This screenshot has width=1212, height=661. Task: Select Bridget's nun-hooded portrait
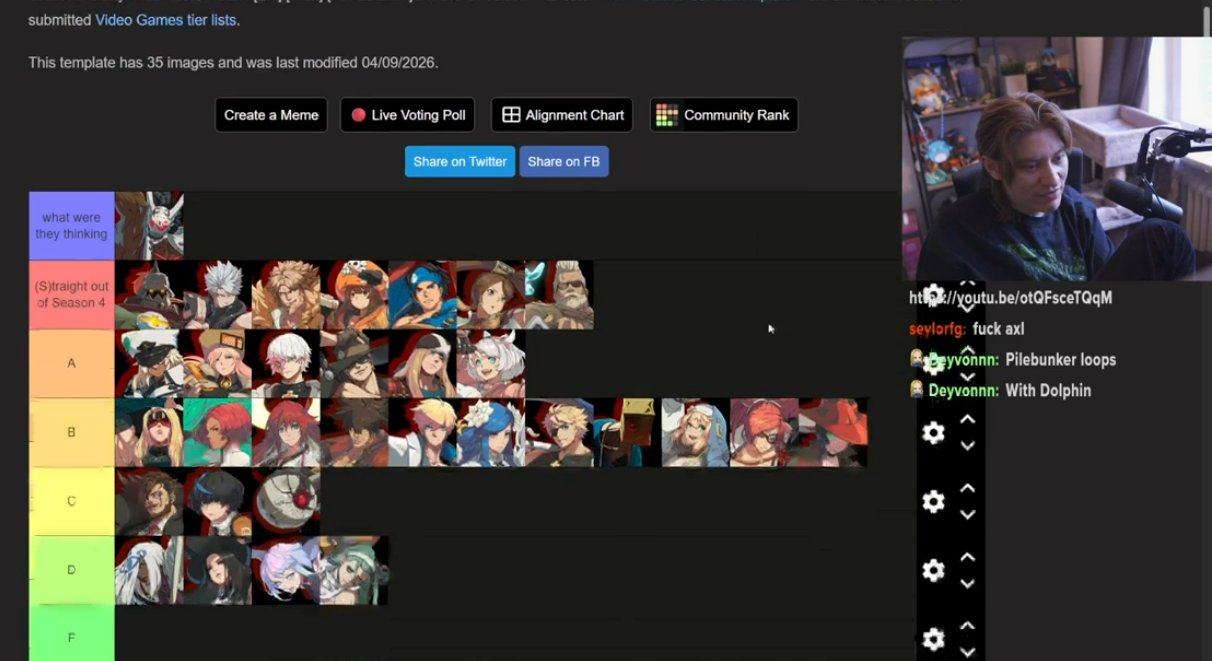pos(696,432)
